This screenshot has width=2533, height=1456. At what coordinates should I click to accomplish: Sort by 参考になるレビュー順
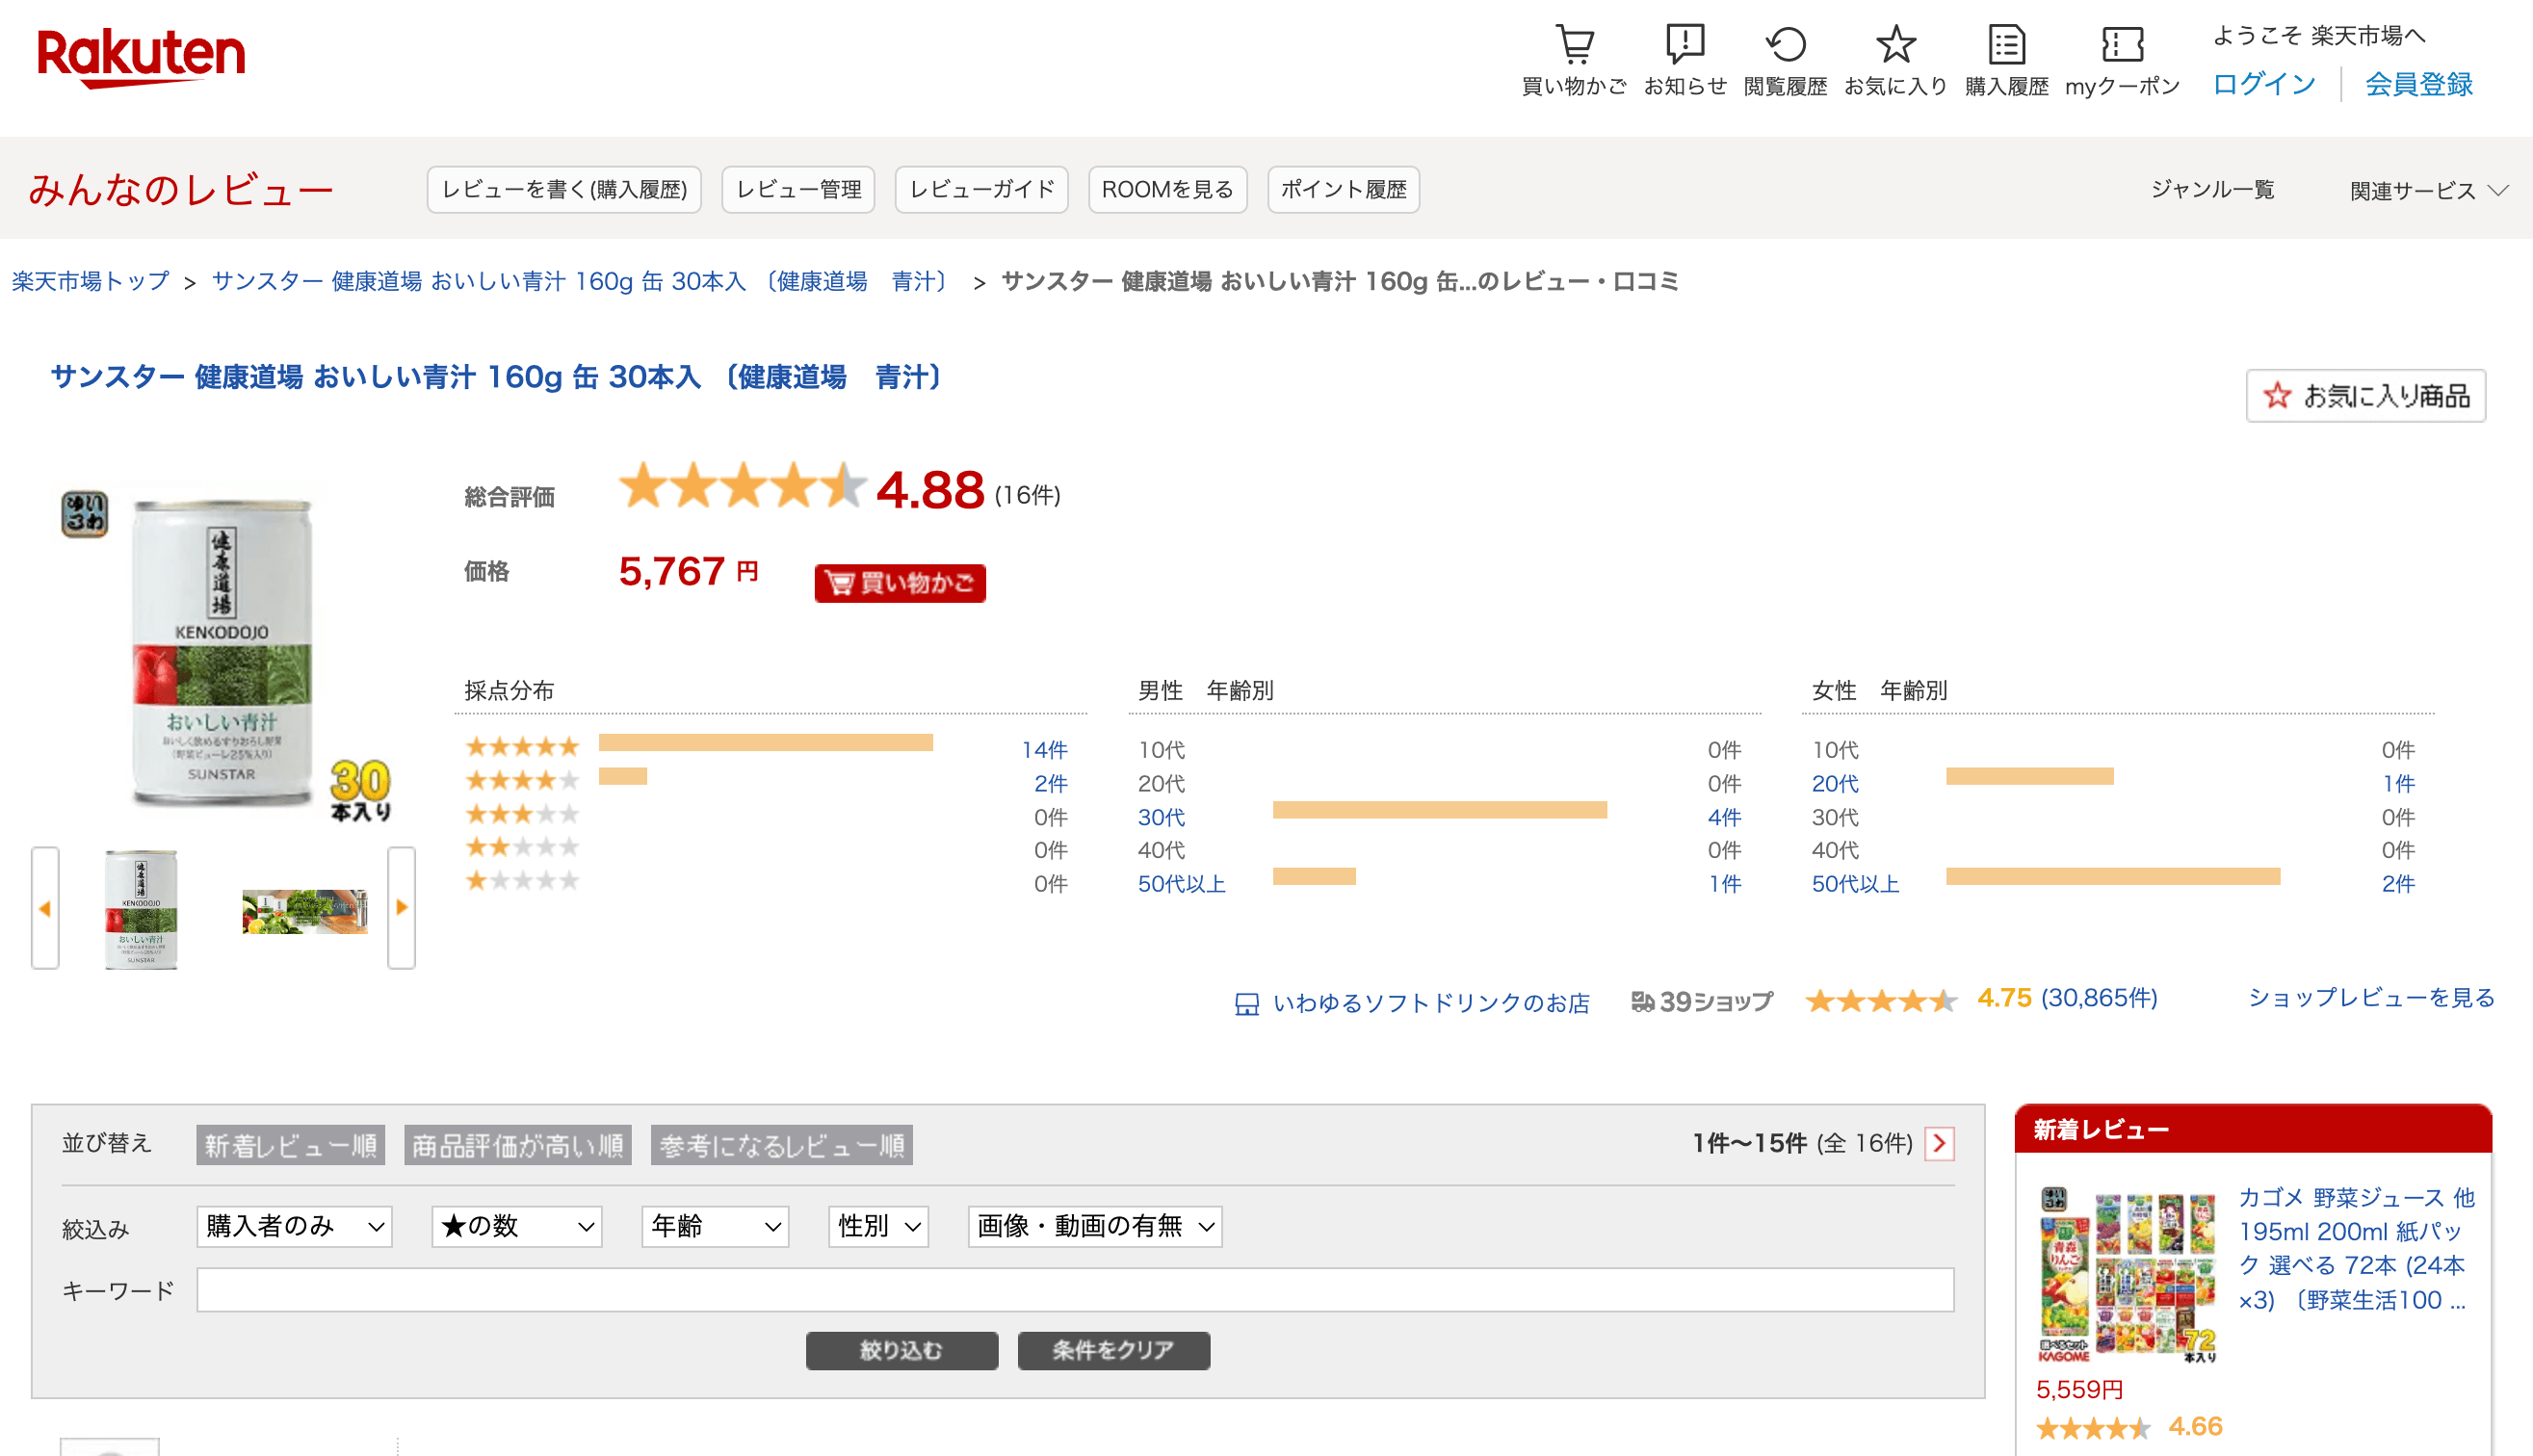click(782, 1145)
